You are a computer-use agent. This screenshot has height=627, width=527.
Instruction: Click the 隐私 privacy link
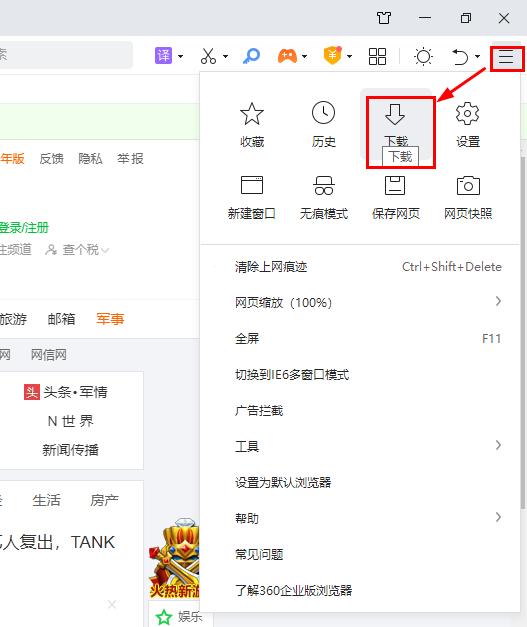pos(90,159)
